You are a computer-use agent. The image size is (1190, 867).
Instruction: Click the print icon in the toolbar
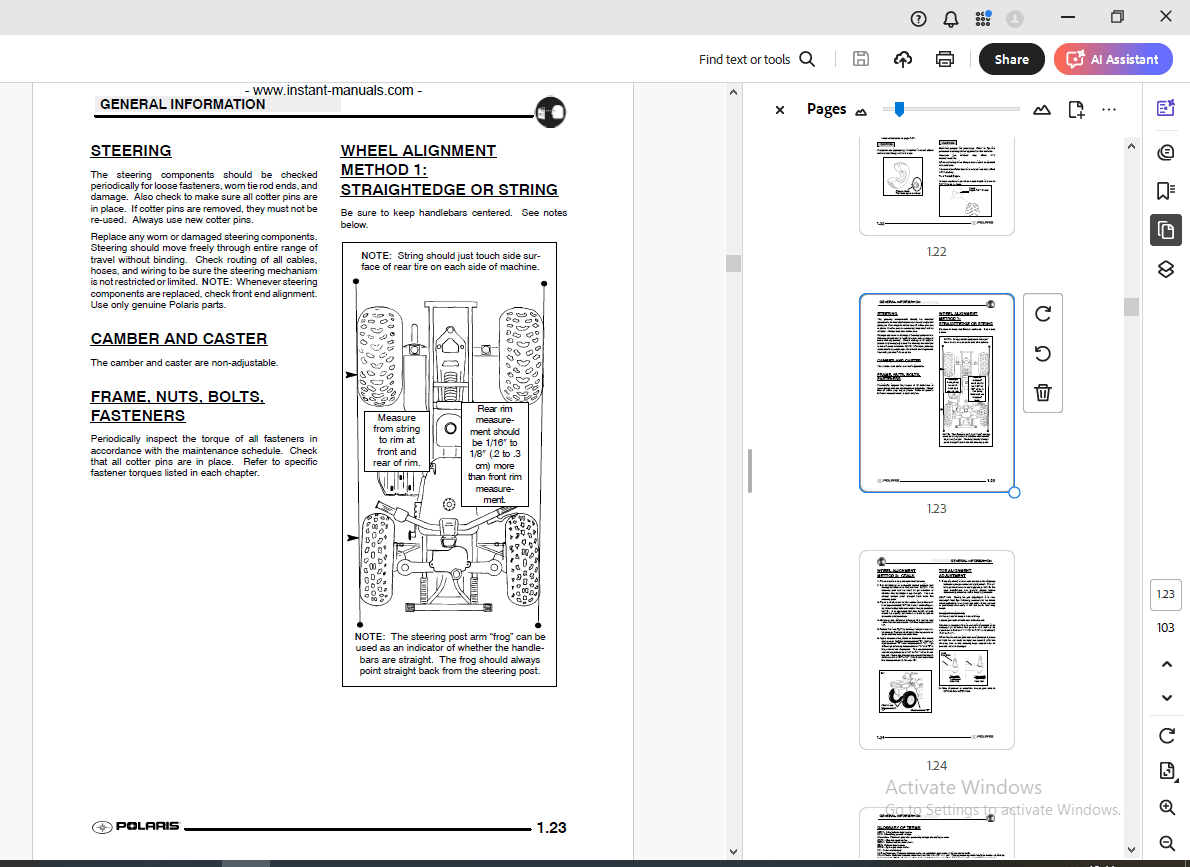[944, 59]
